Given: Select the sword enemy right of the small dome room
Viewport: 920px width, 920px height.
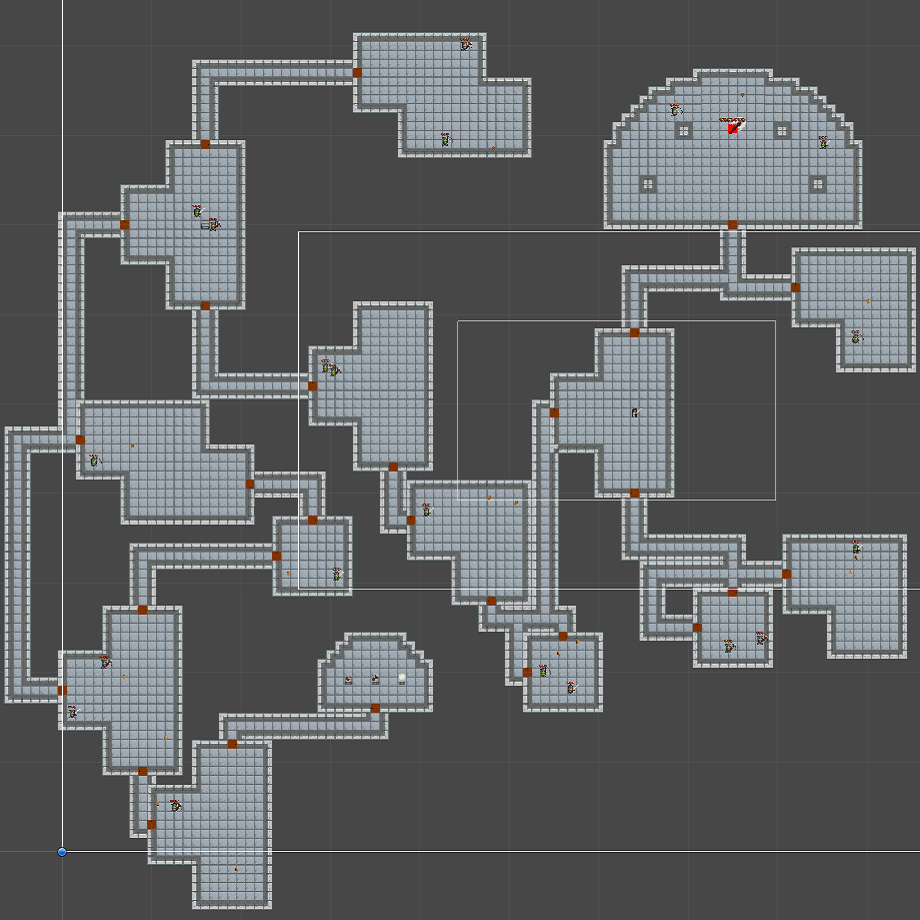Looking at the screenshot, I should (x=571, y=687).
